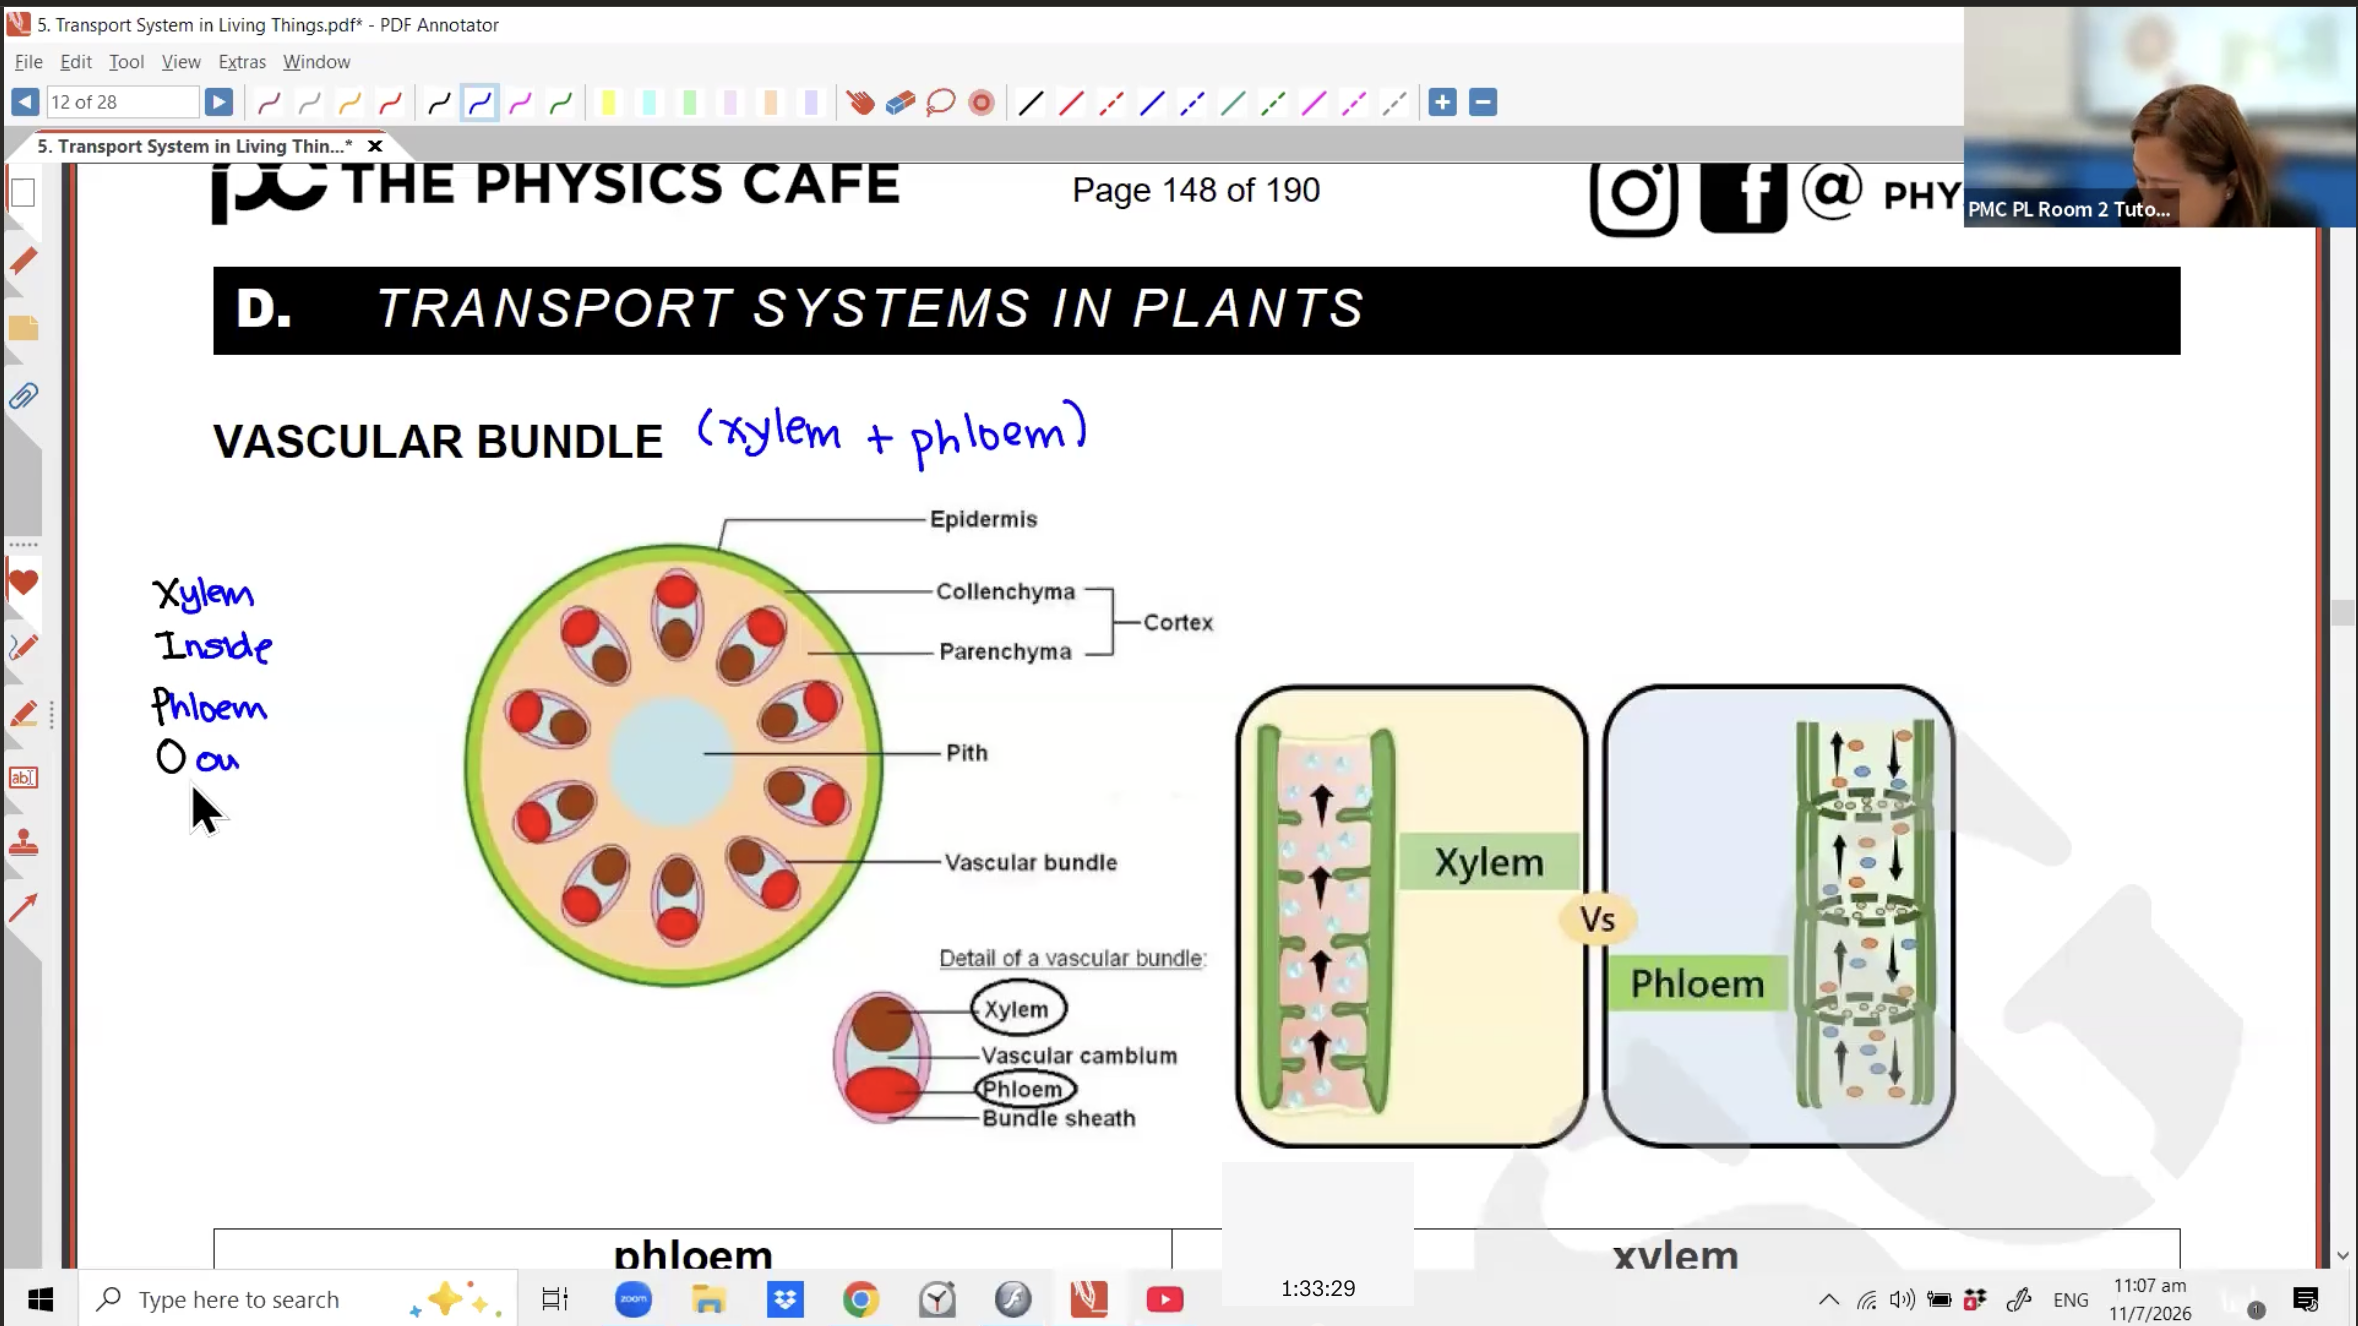Open the Edit menu
Viewport: 2358px width, 1326px height.
coord(76,62)
